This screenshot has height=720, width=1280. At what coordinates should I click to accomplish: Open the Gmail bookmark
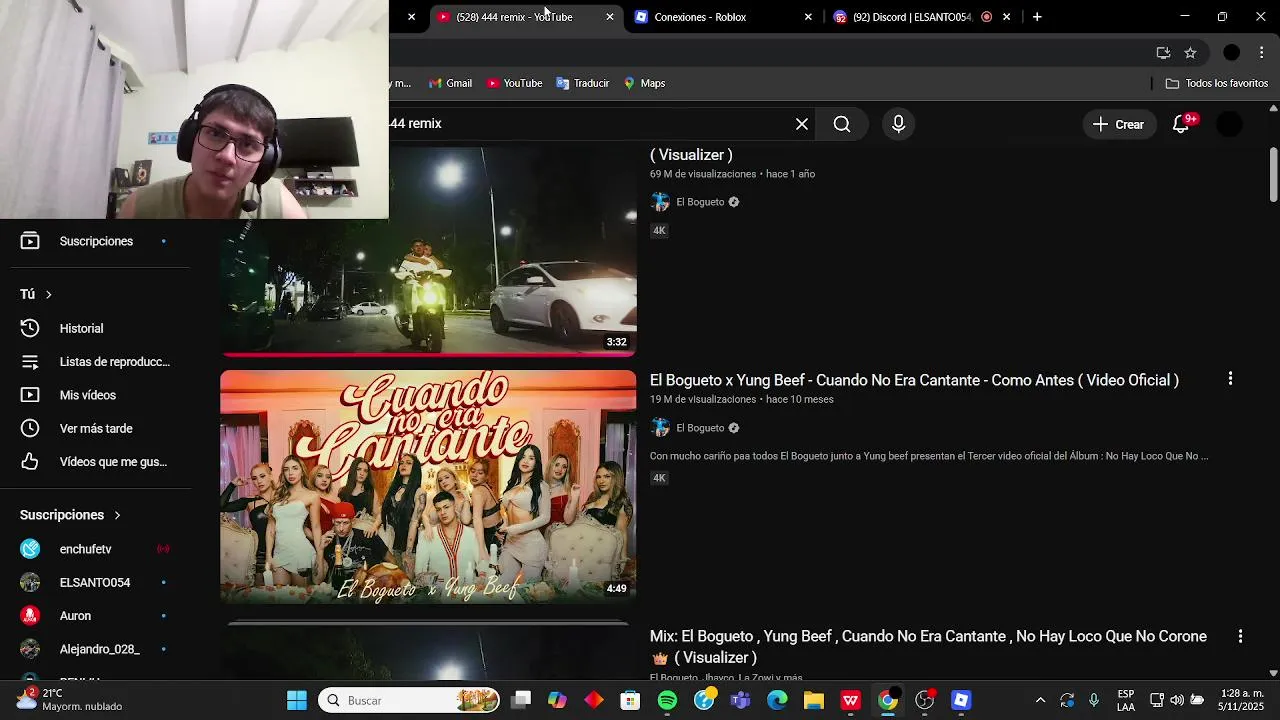tap(450, 83)
